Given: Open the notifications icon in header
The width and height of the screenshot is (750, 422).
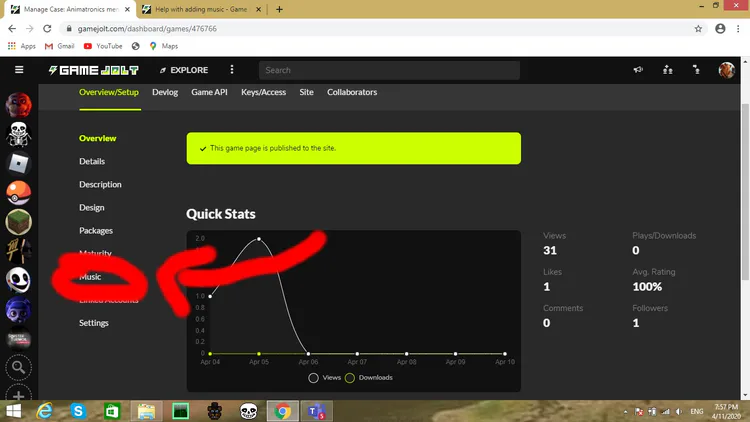Looking at the screenshot, I should tap(696, 70).
